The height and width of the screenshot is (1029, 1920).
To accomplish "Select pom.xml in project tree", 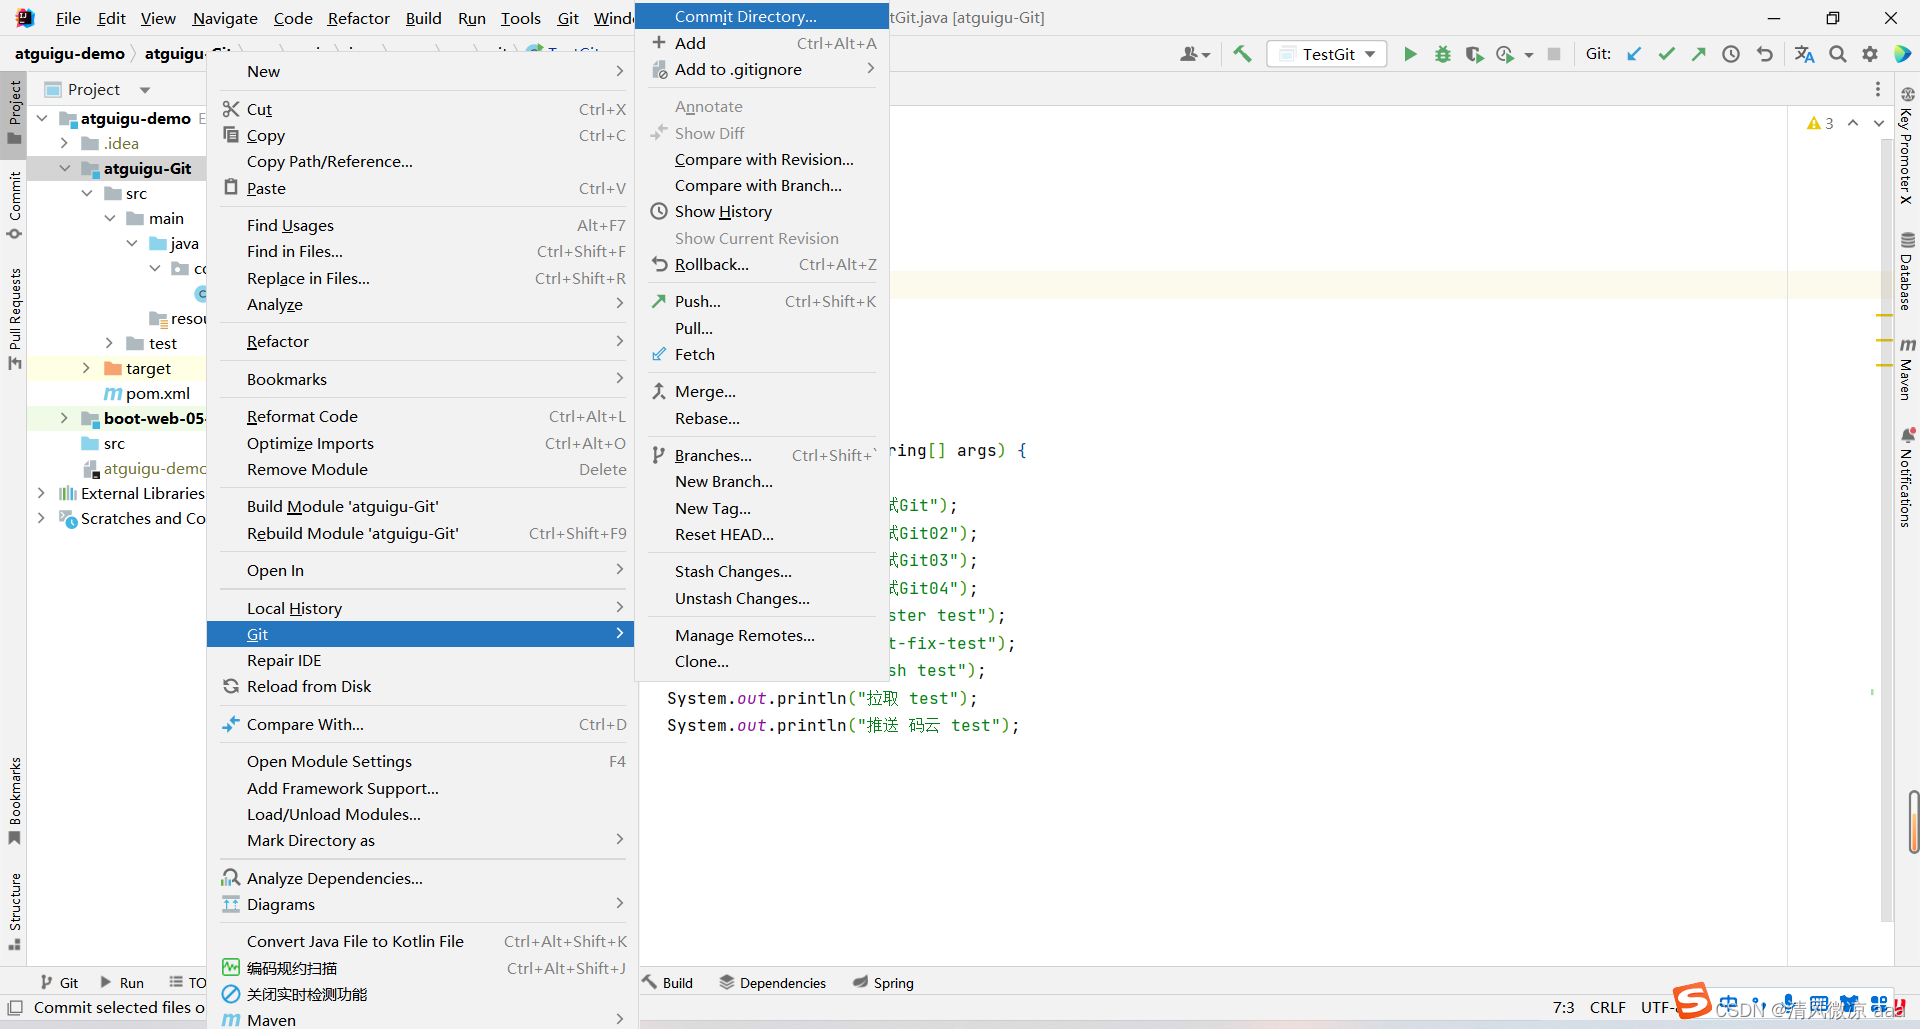I will [x=157, y=393].
